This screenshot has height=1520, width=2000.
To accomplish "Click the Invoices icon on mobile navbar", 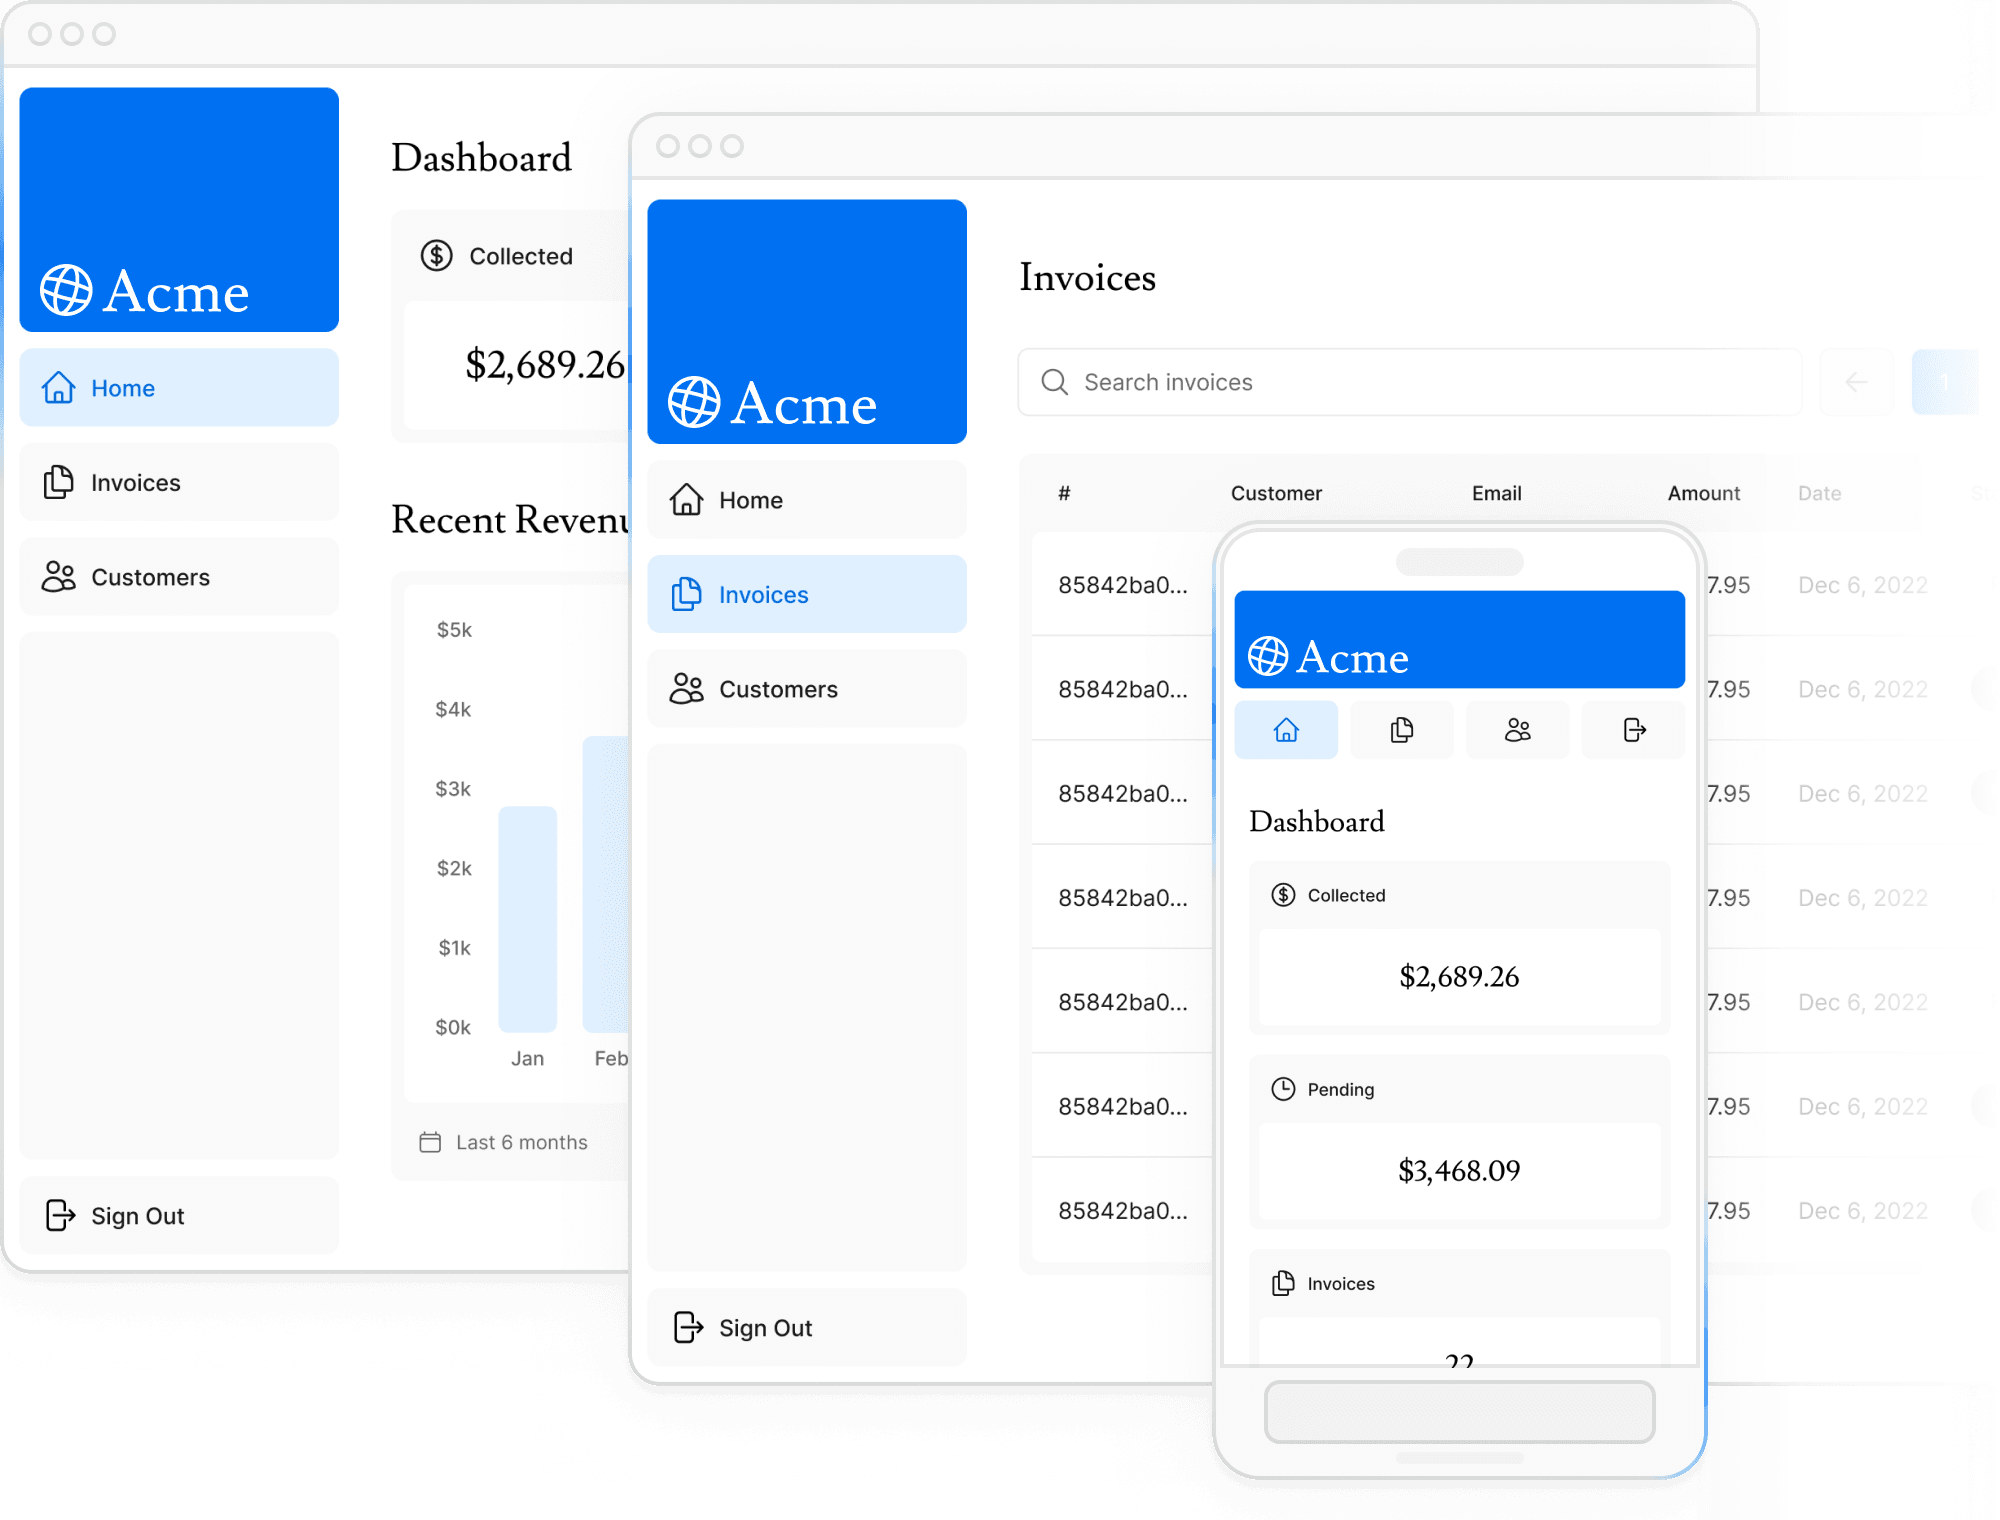I will click(x=1401, y=730).
